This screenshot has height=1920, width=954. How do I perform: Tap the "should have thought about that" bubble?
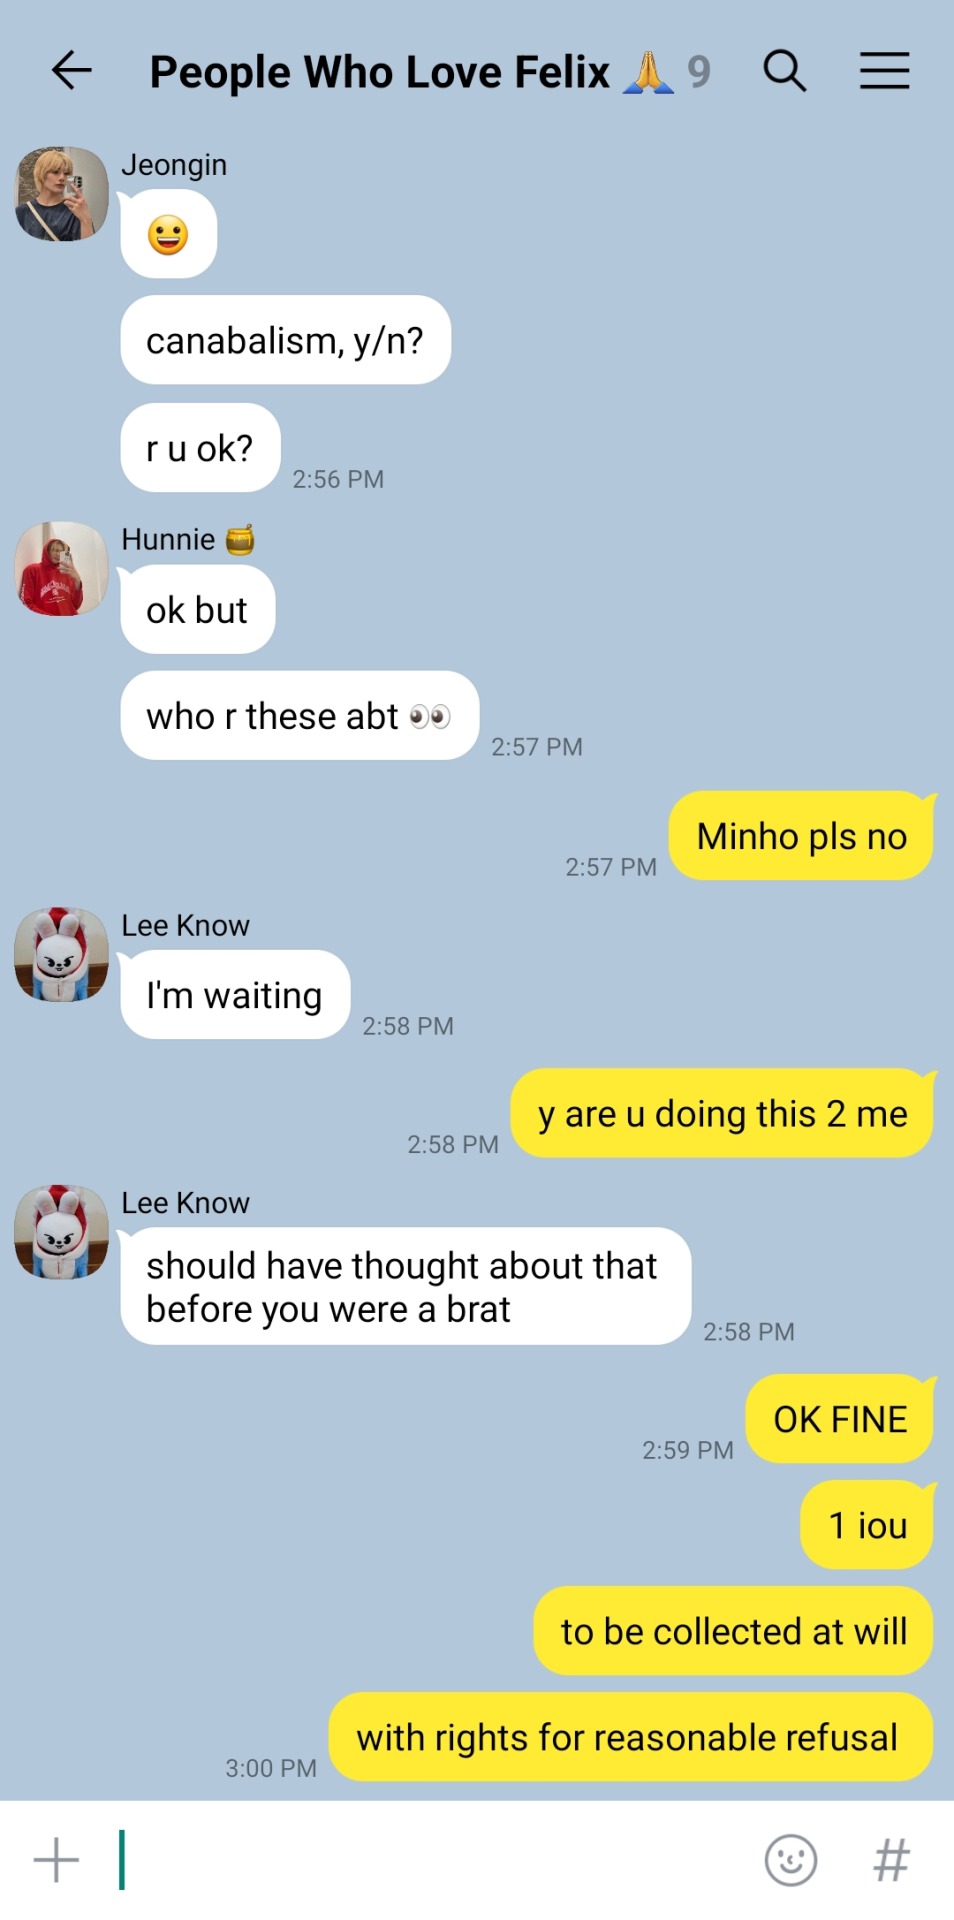tap(406, 1286)
